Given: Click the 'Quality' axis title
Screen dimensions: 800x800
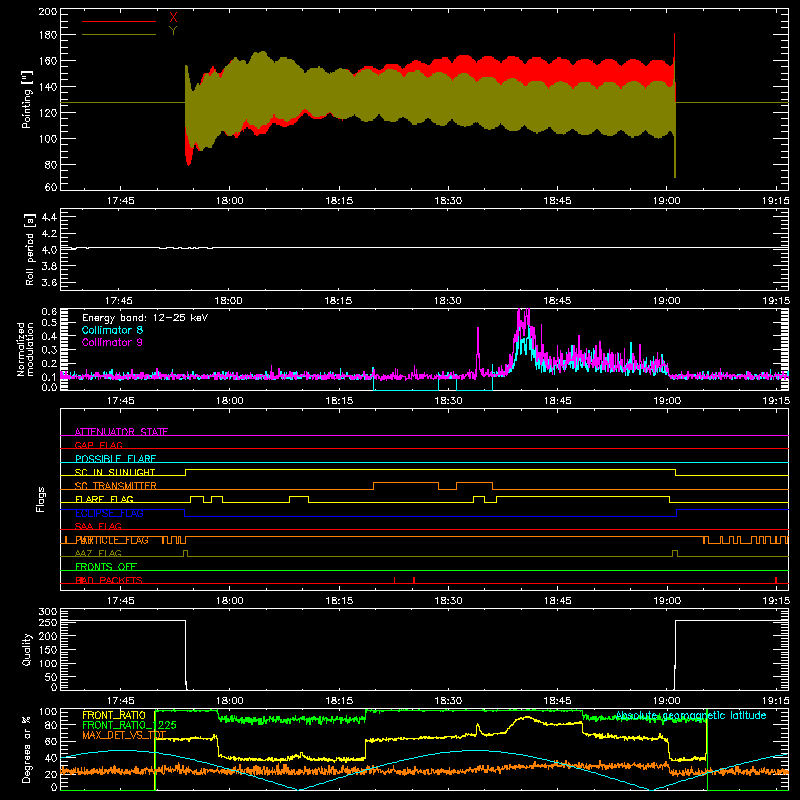Looking at the screenshot, I should click(27, 649).
